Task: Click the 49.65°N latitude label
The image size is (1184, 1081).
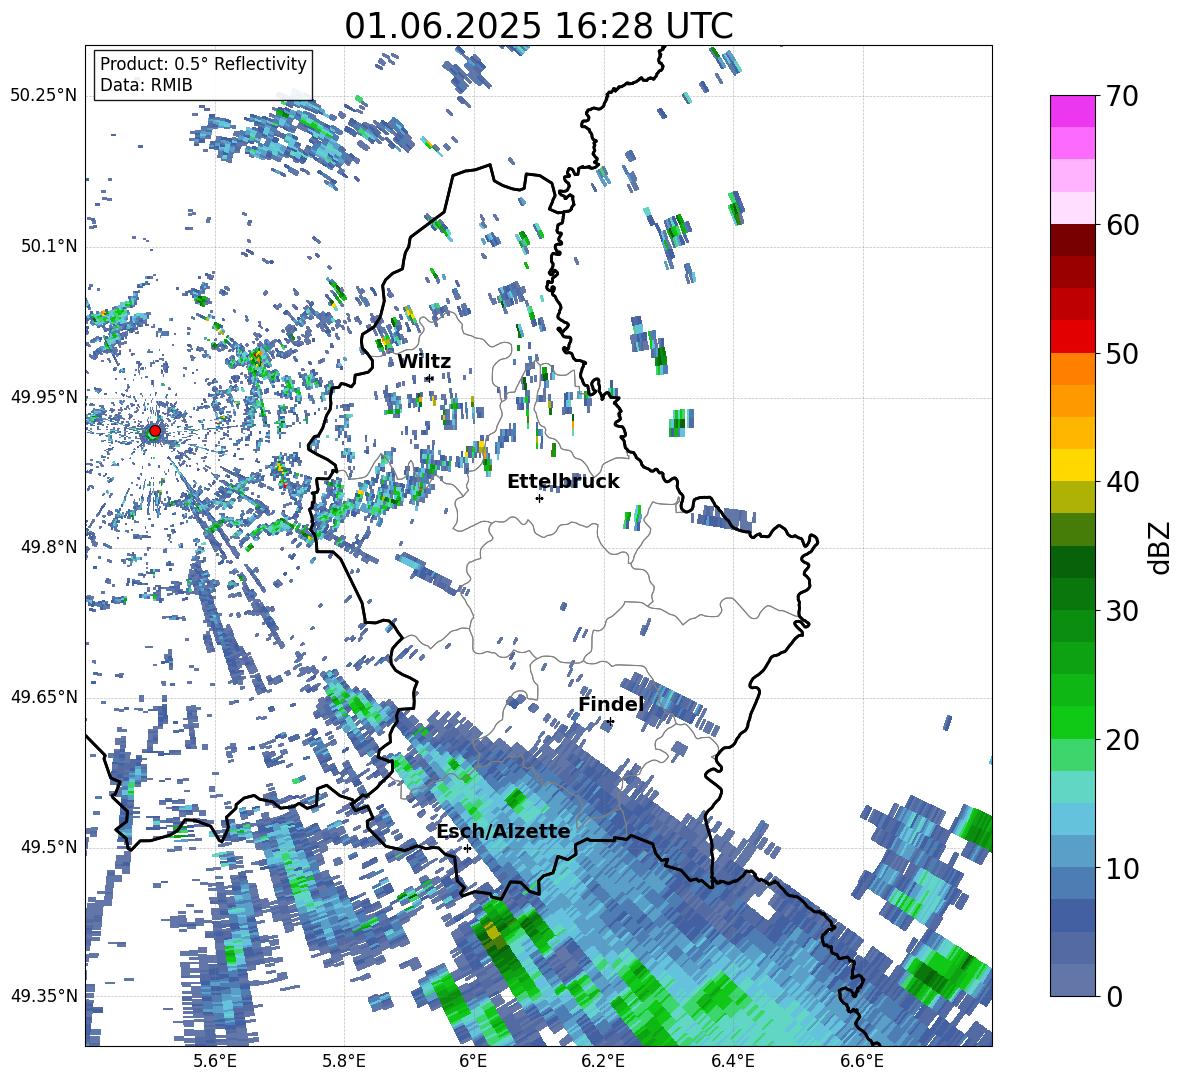Action: coord(44,697)
